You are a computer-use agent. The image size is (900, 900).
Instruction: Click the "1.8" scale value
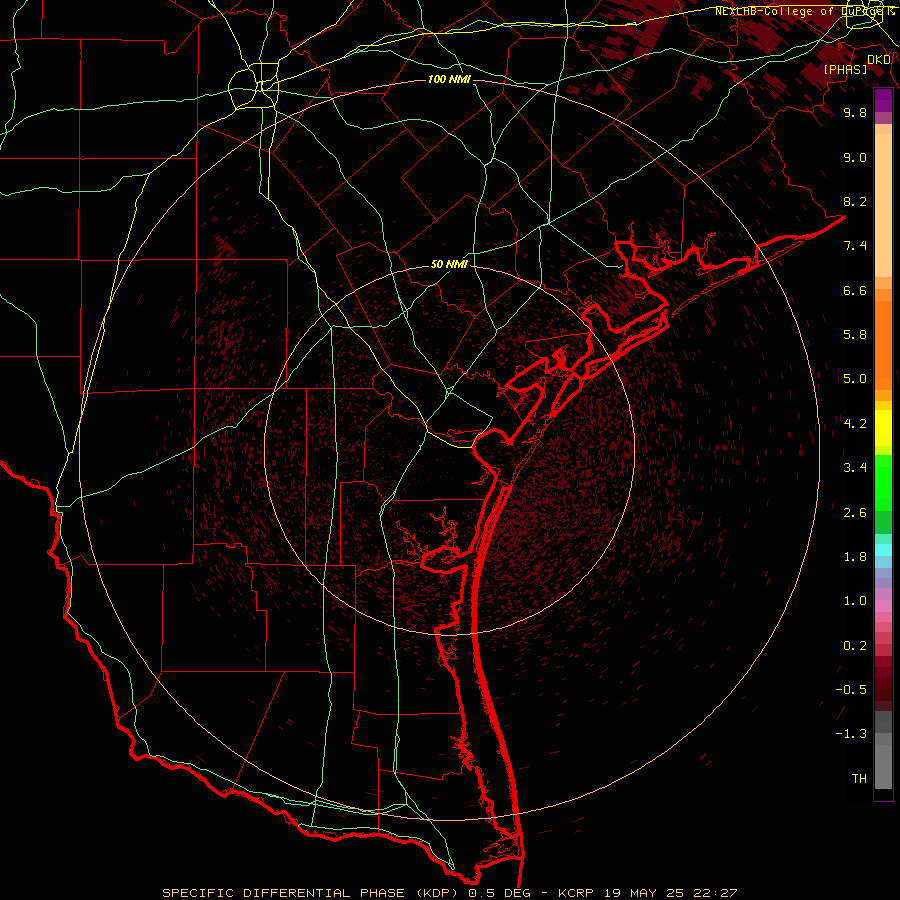pos(855,557)
